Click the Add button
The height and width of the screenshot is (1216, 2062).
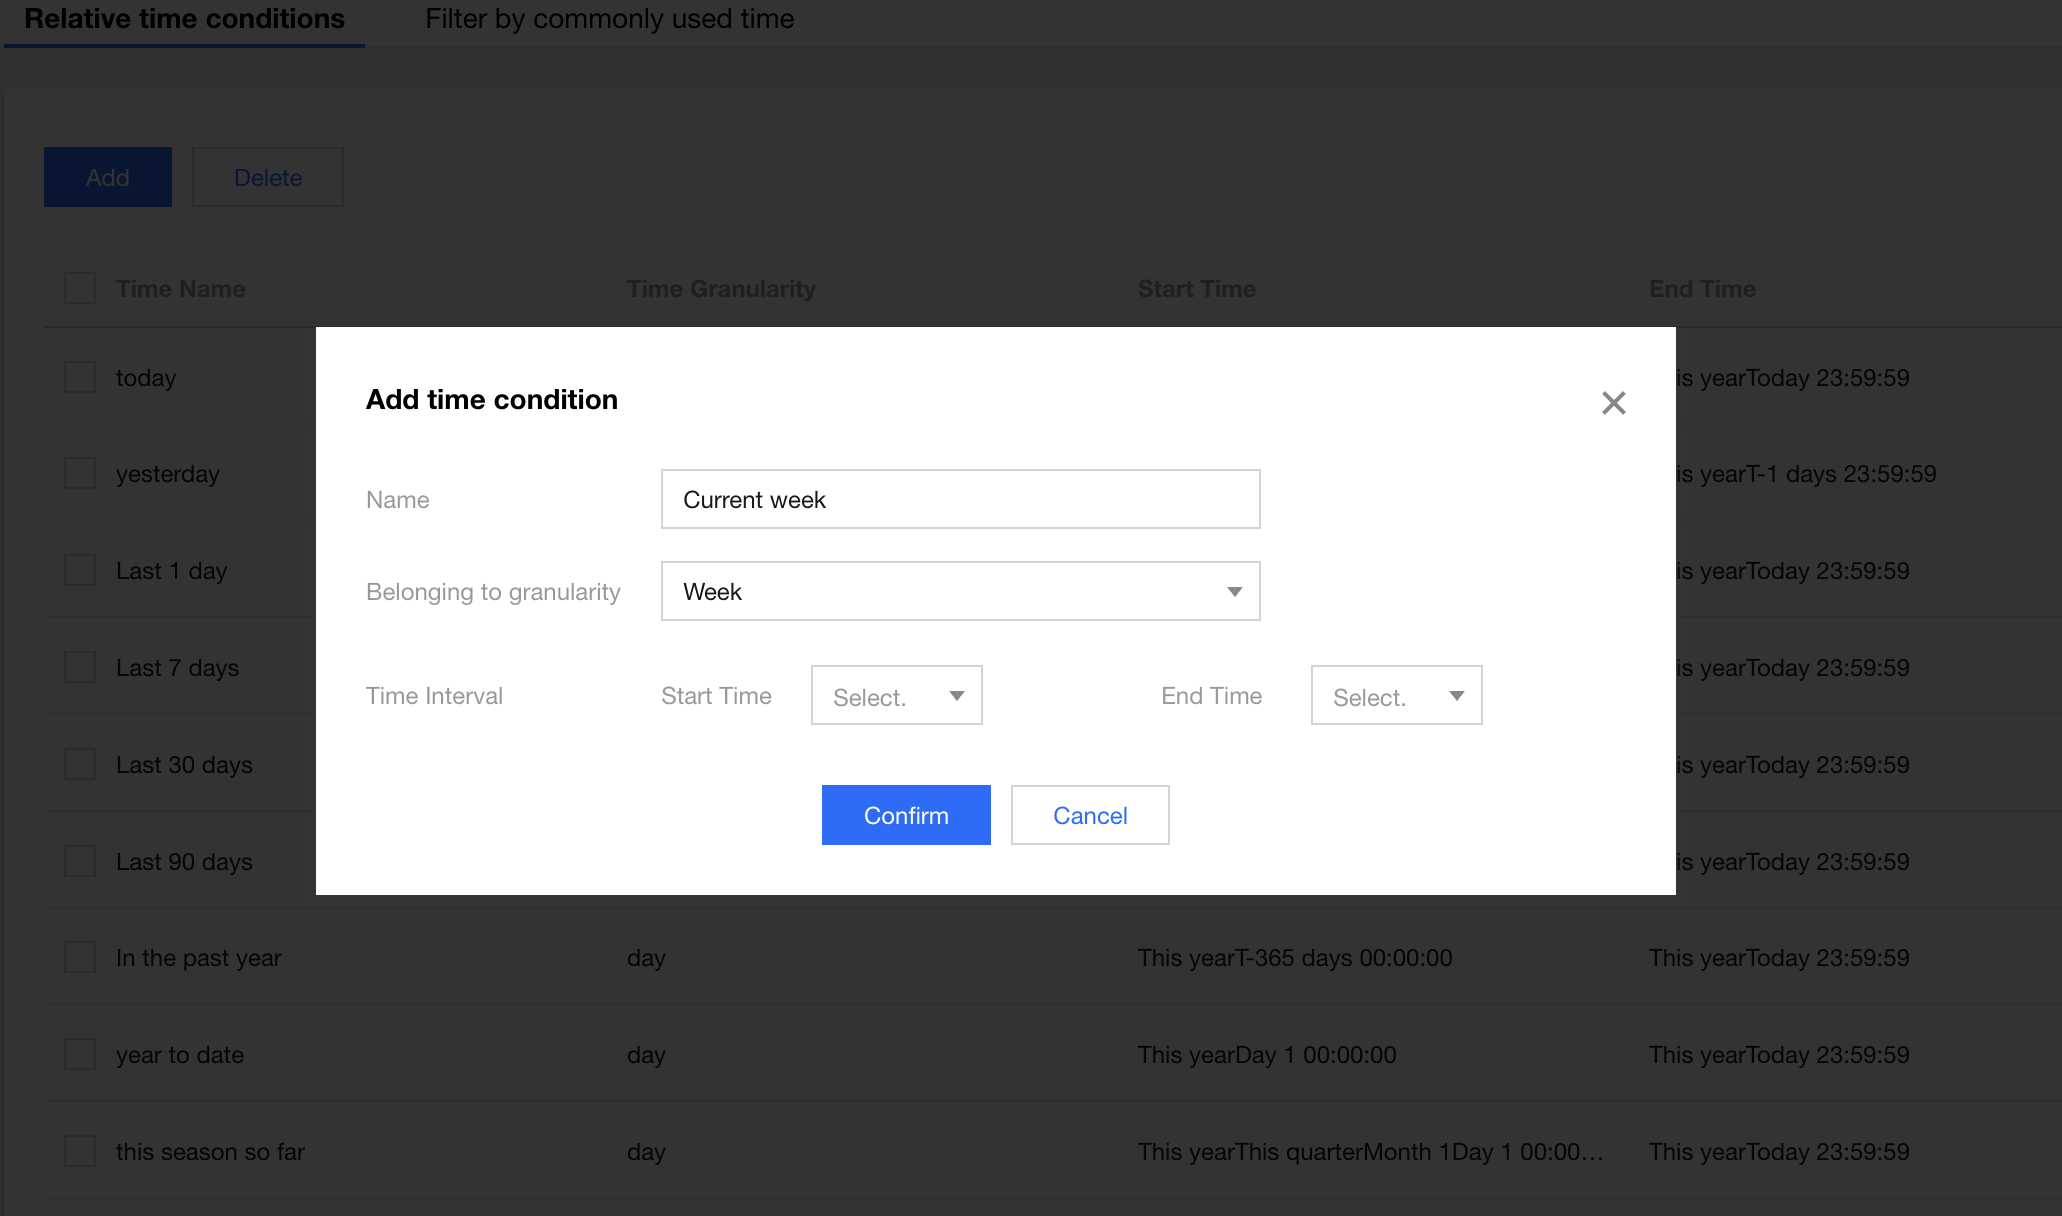(108, 177)
